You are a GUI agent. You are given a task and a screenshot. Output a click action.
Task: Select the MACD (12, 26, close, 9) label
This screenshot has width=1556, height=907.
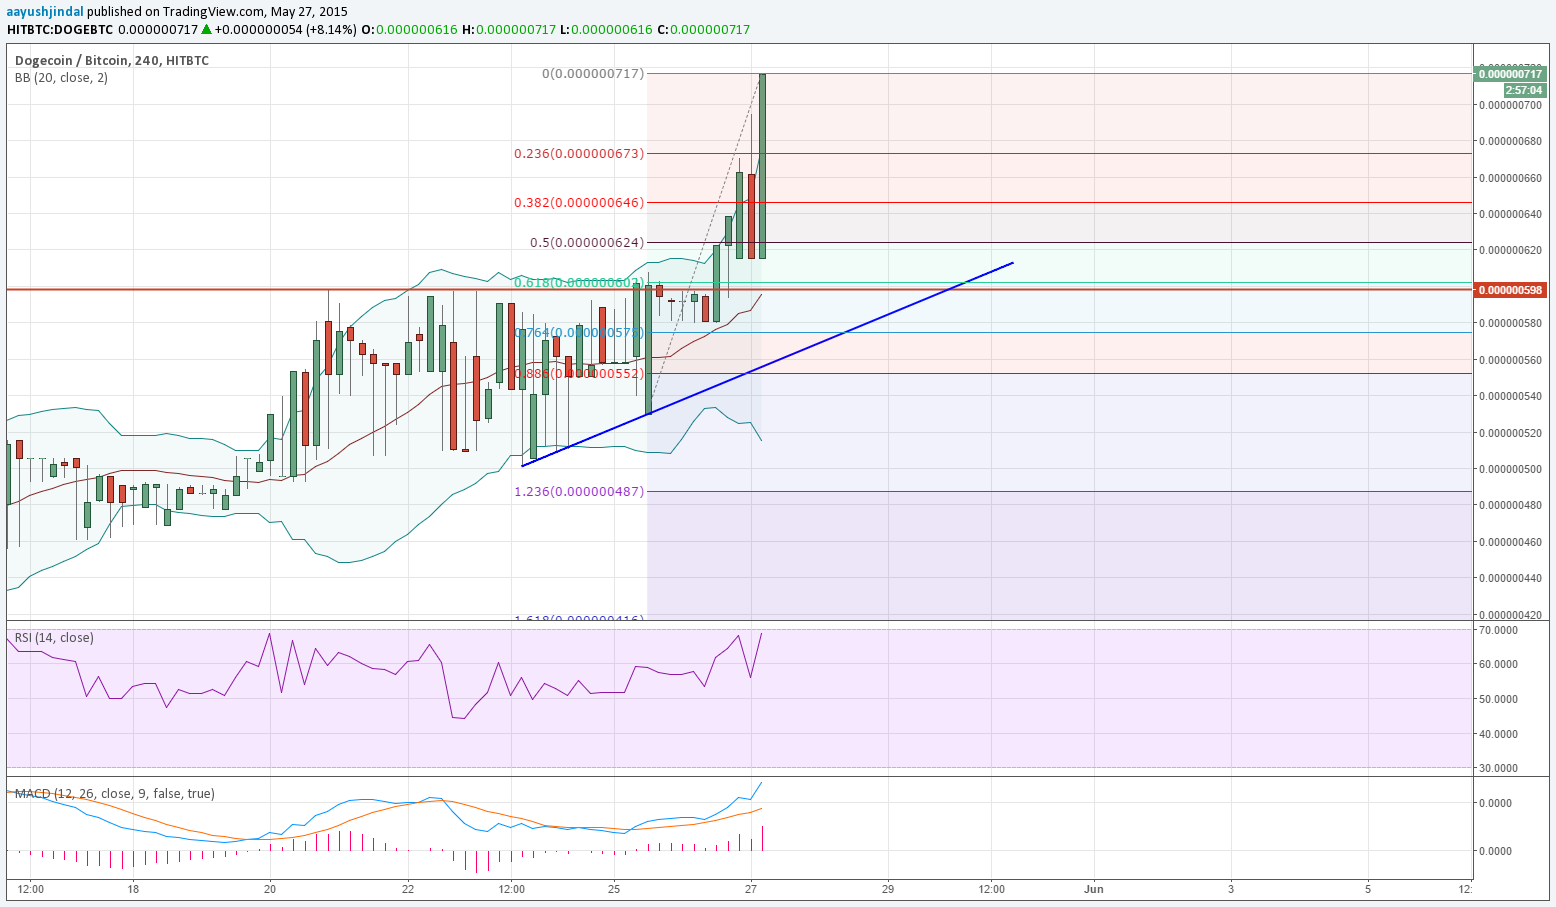click(114, 794)
